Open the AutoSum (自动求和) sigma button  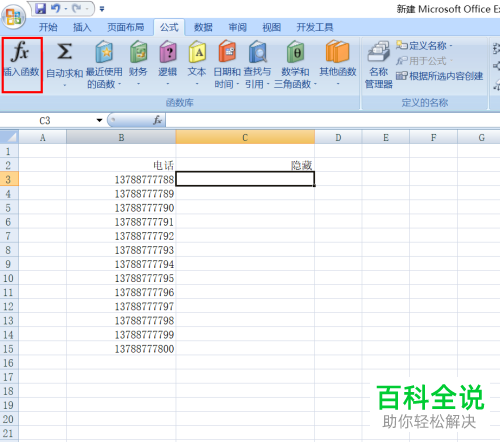click(64, 64)
